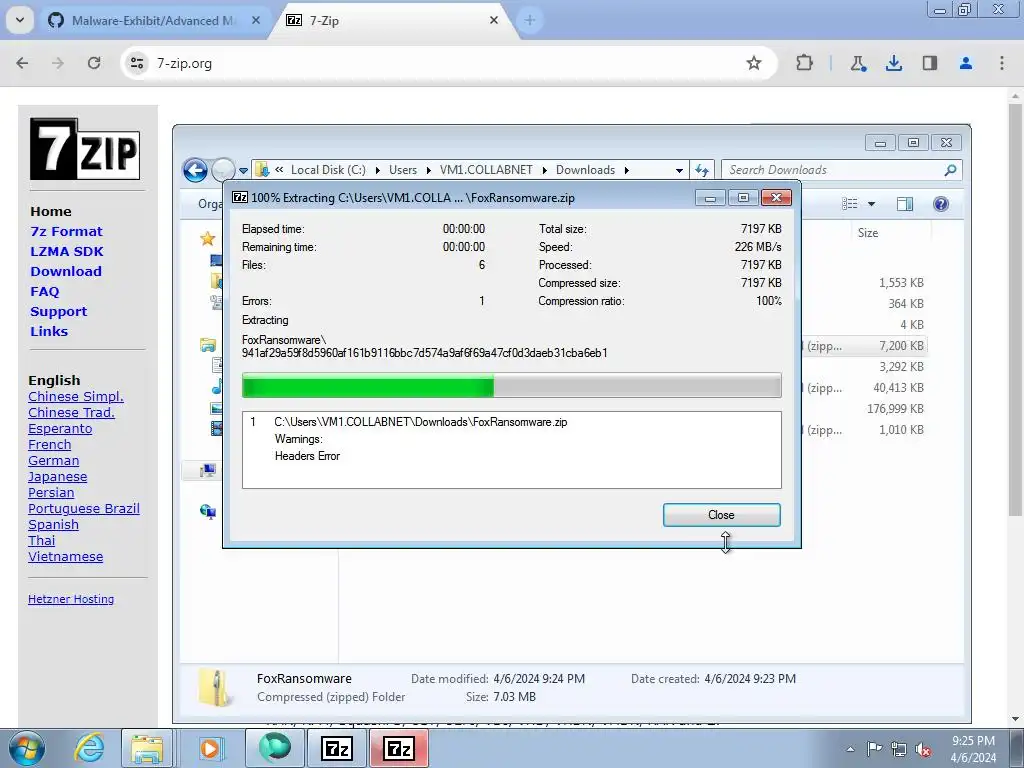The image size is (1024, 768).
Task: Switch language to Chinese Simpl.
Action: 76,396
